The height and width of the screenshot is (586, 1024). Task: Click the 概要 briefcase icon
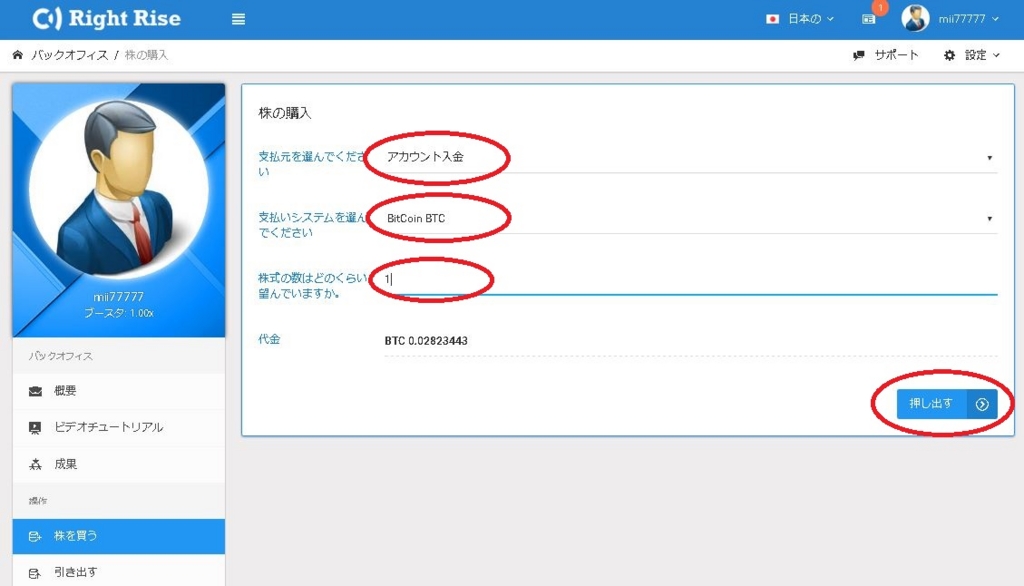[x=35, y=391]
